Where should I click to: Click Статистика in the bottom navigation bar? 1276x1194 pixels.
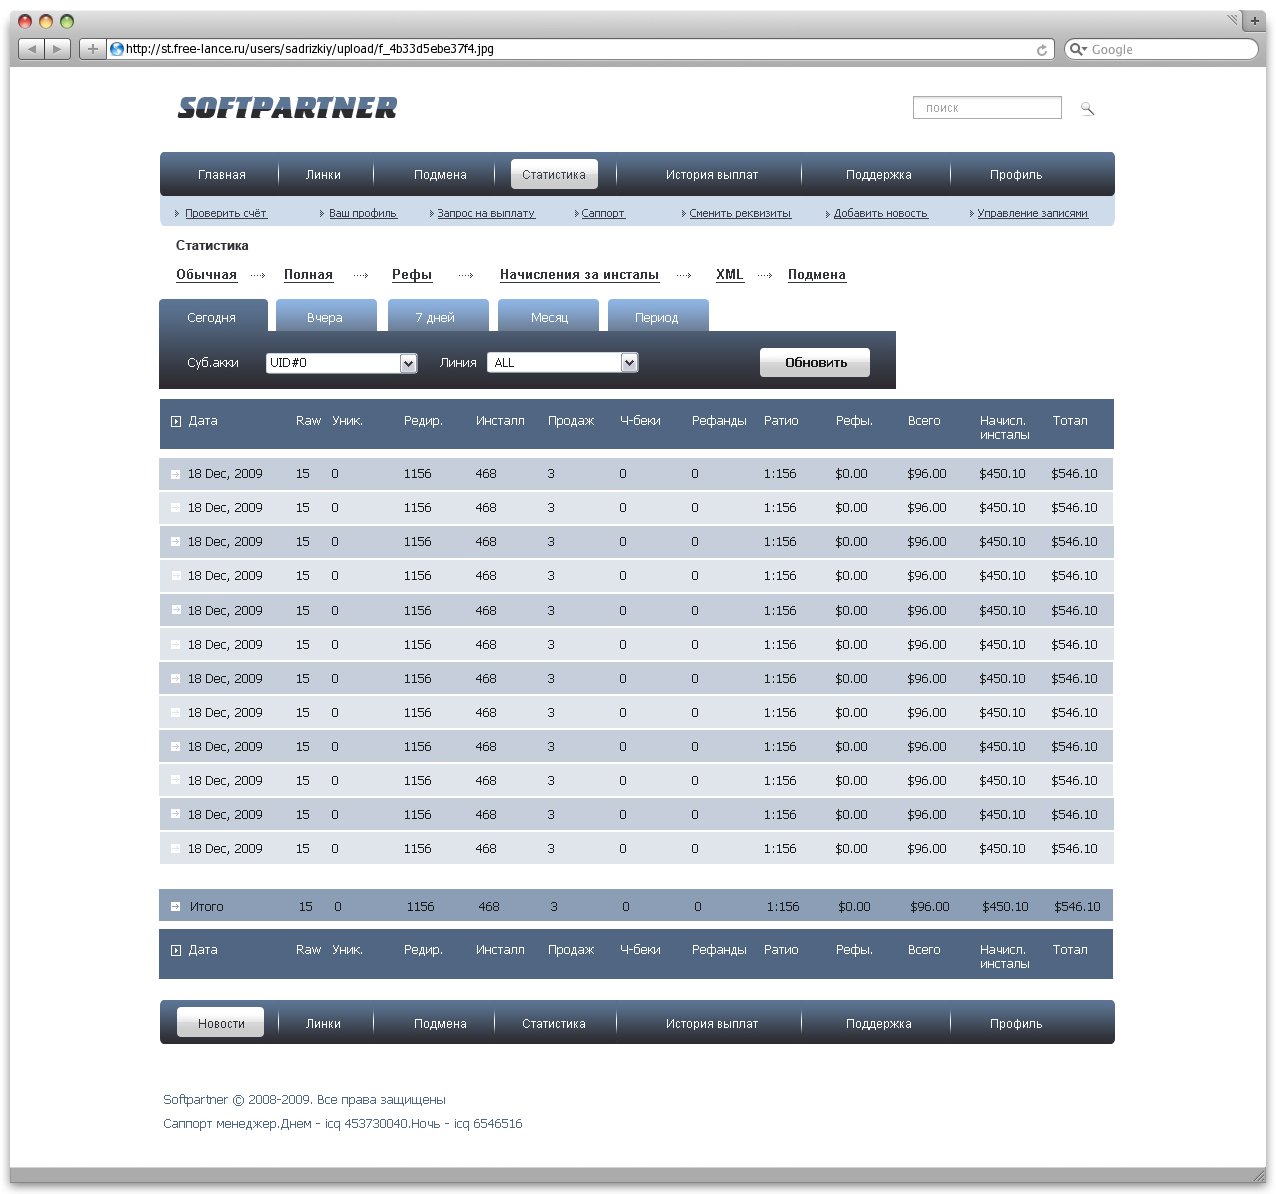[x=554, y=1023]
